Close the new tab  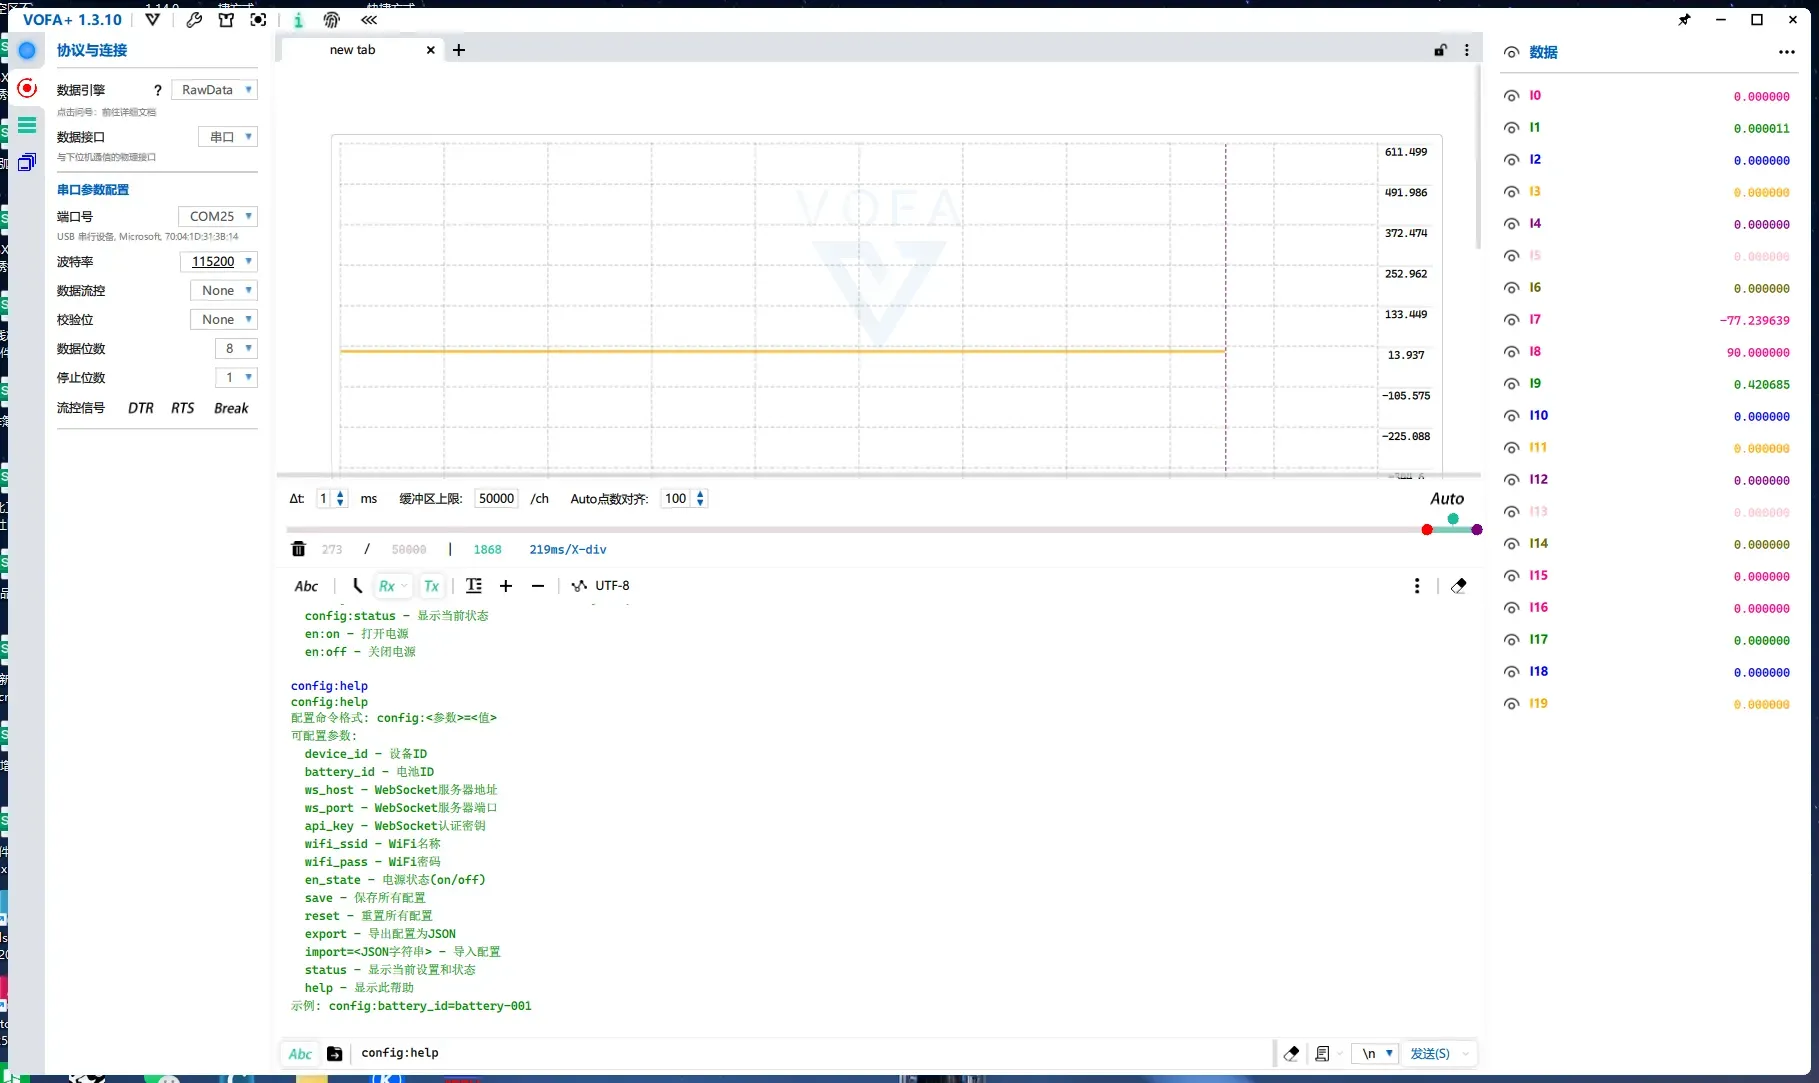pyautogui.click(x=431, y=50)
